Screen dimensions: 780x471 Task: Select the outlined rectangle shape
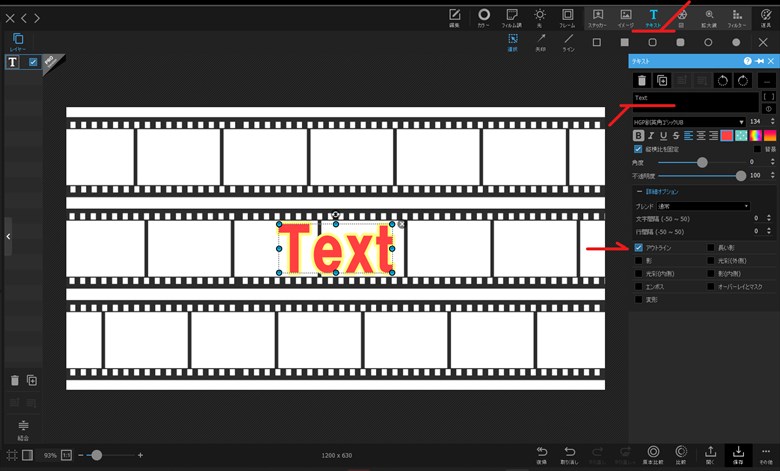point(596,42)
